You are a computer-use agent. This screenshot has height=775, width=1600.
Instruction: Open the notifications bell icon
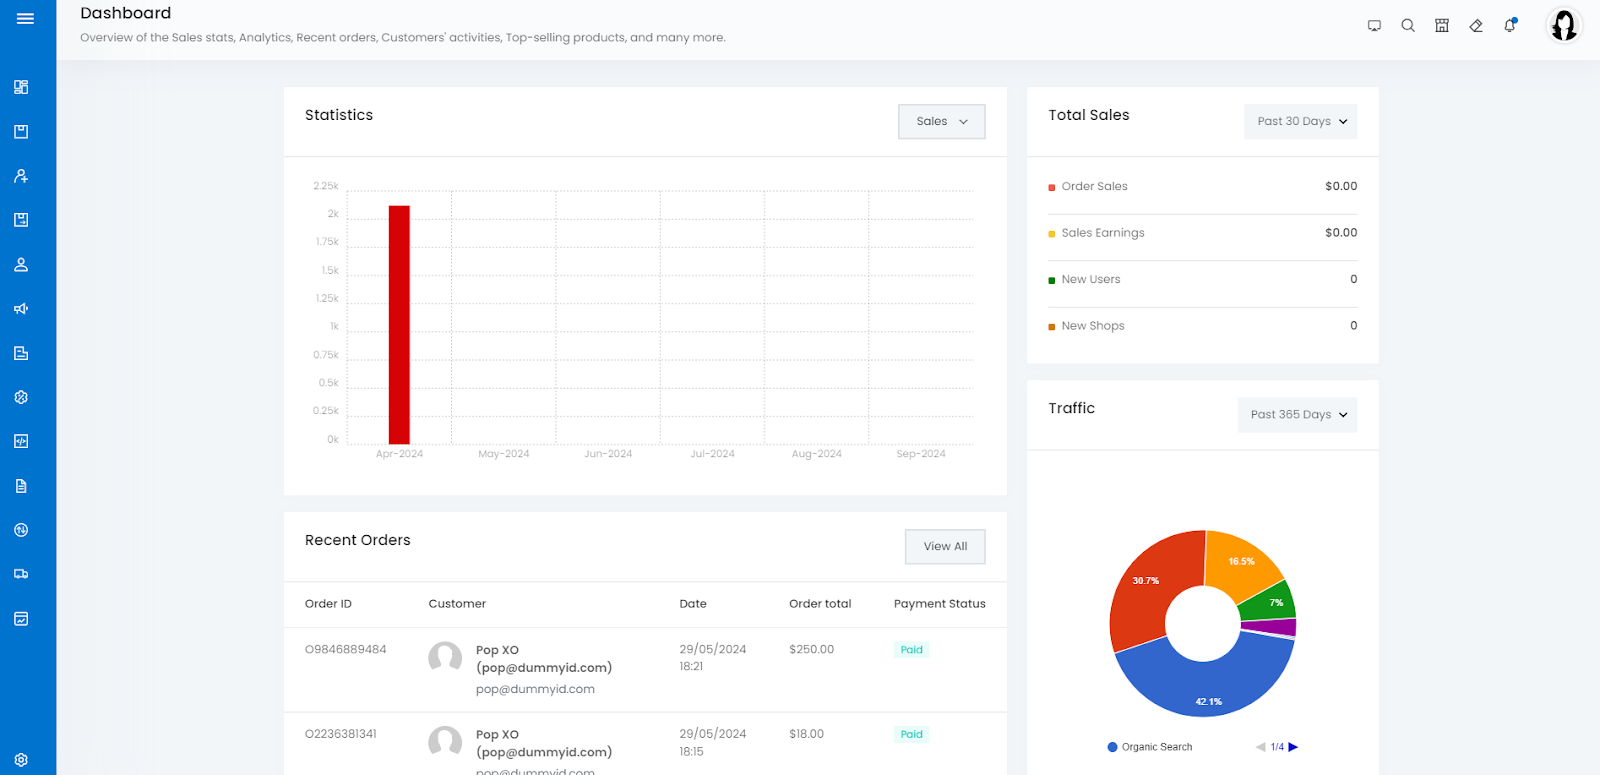[x=1510, y=25]
